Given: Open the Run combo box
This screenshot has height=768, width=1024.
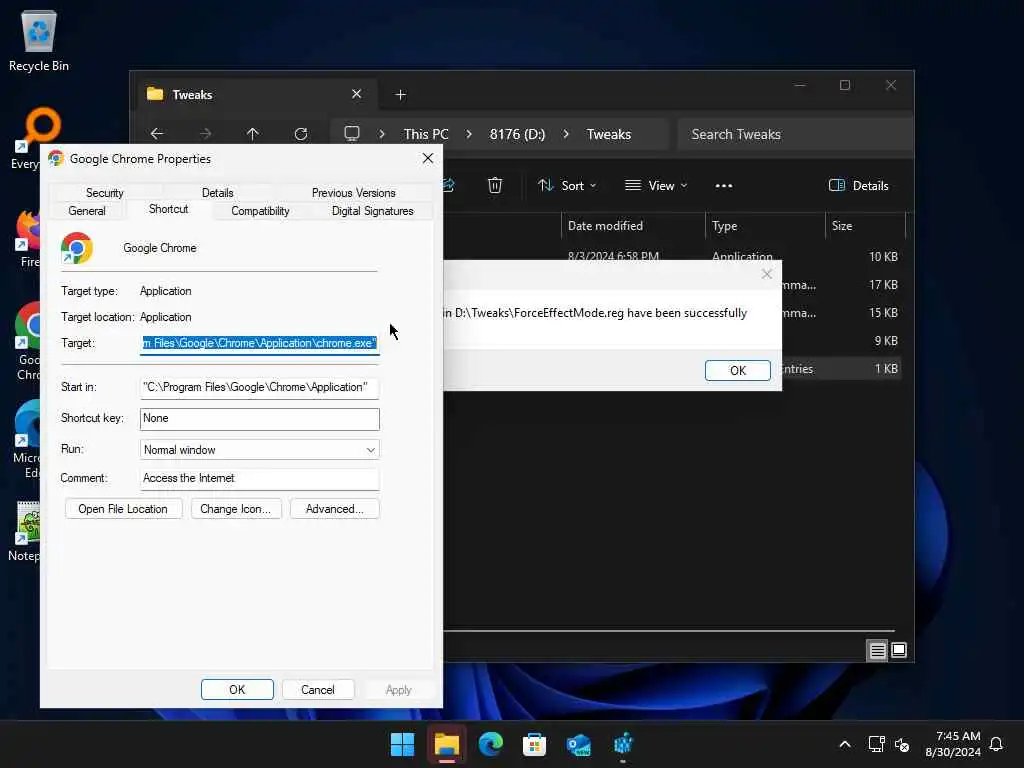Looking at the screenshot, I should click(259, 450).
